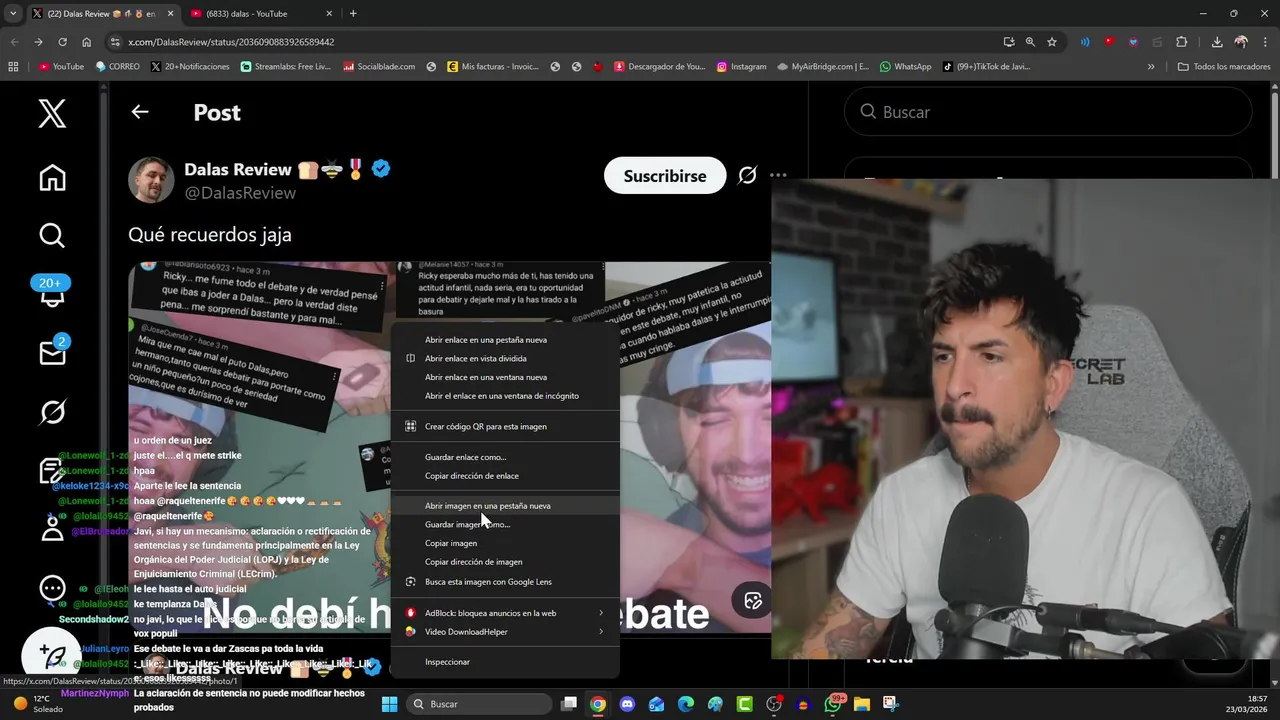Open Chrome downloads icon

coord(1217,42)
